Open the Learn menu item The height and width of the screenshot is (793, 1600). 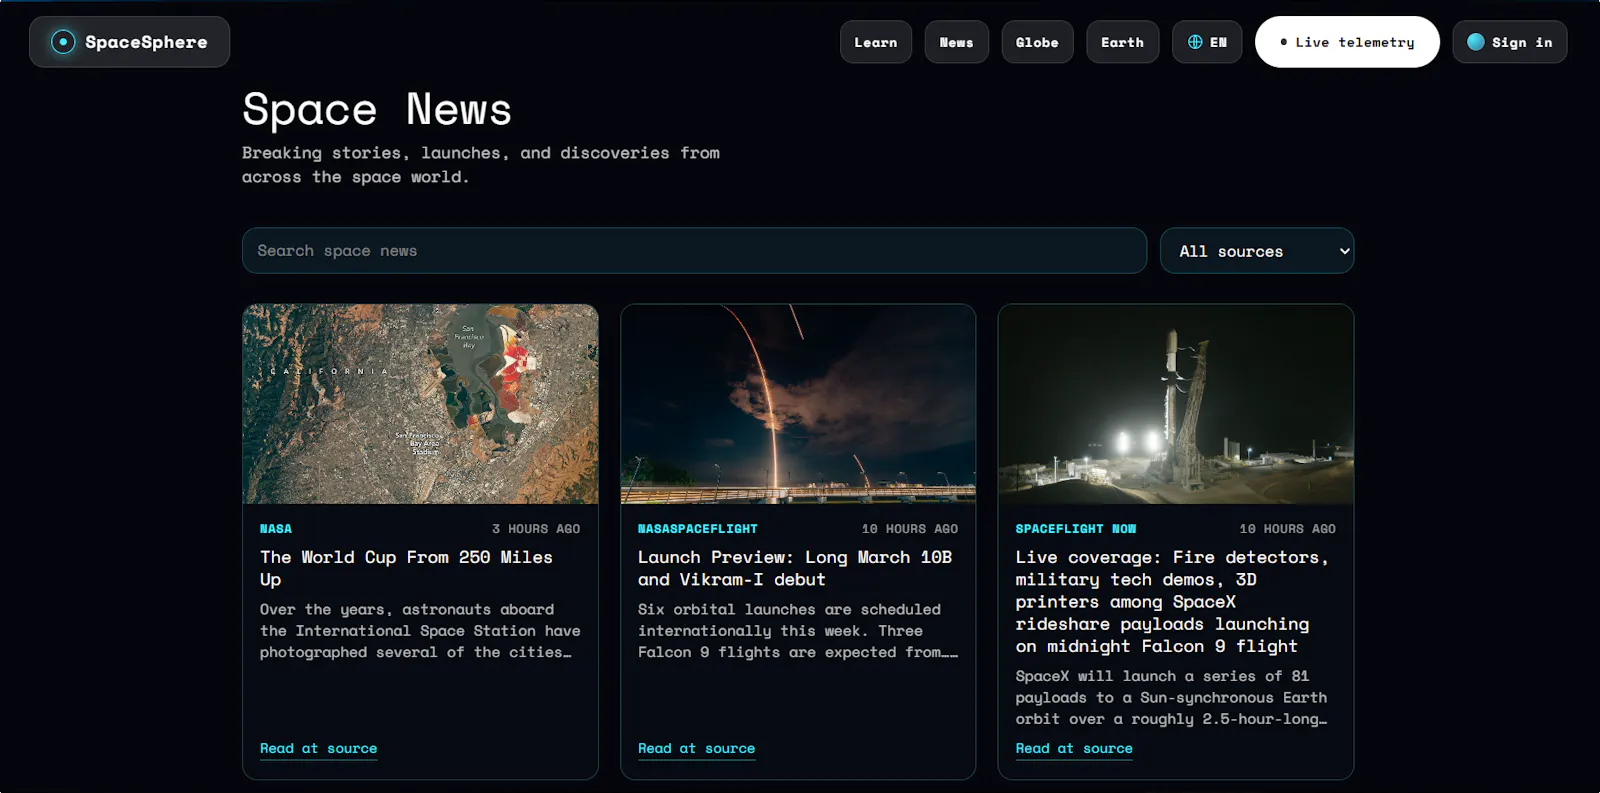click(x=876, y=42)
